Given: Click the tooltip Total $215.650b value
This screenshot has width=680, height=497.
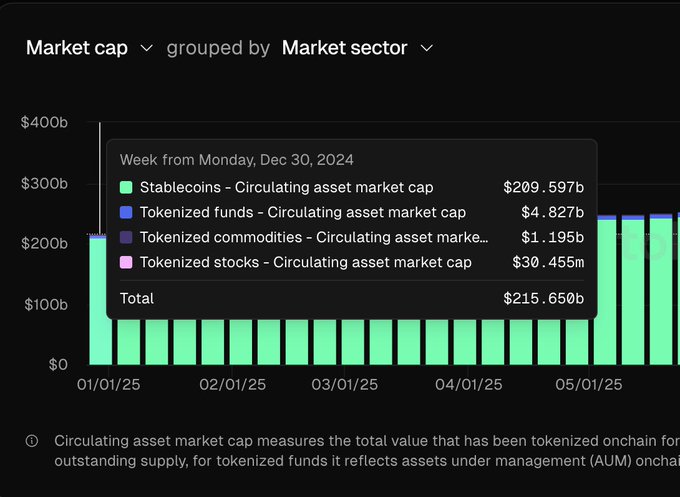Looking at the screenshot, I should pos(543,298).
